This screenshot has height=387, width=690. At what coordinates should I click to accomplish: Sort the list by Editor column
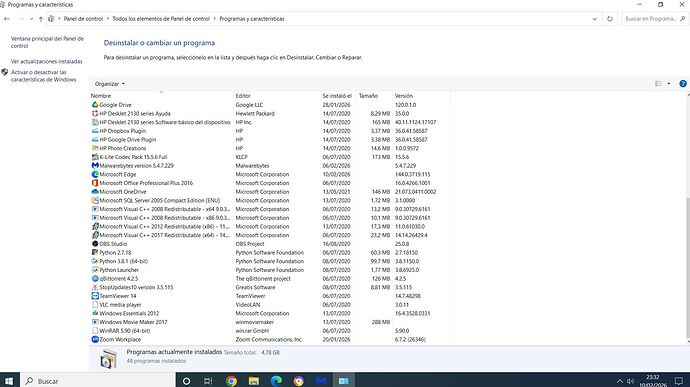[277, 96]
